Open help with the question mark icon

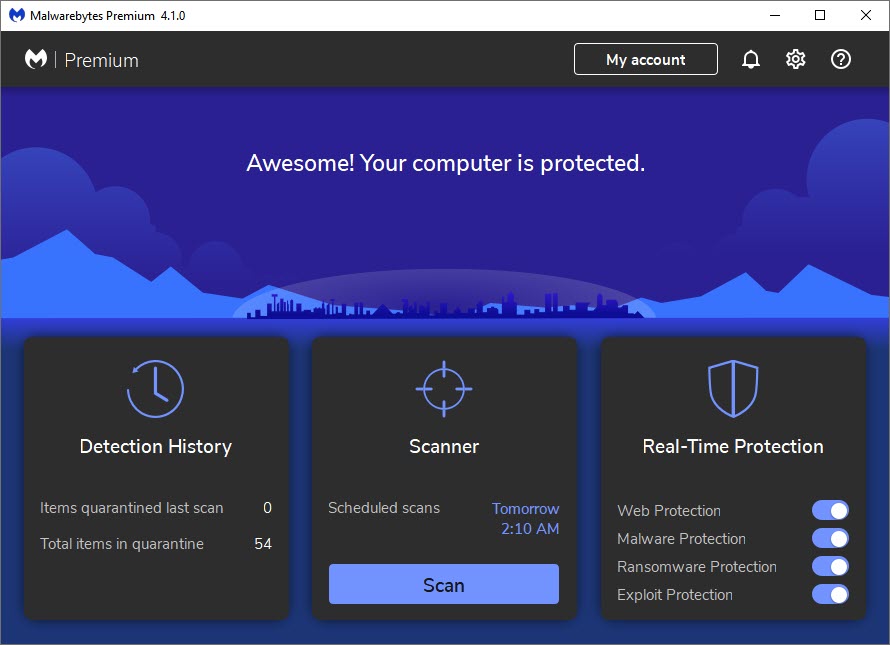click(x=841, y=59)
